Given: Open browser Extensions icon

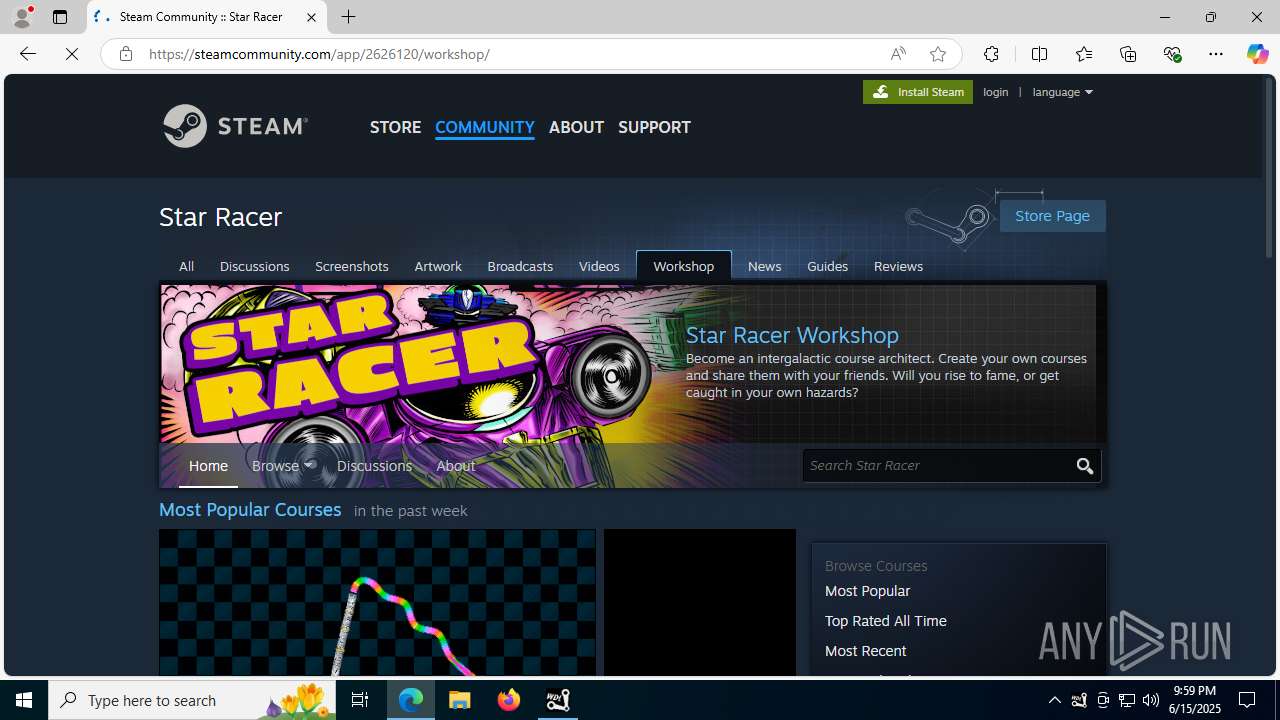Looking at the screenshot, I should (991, 54).
